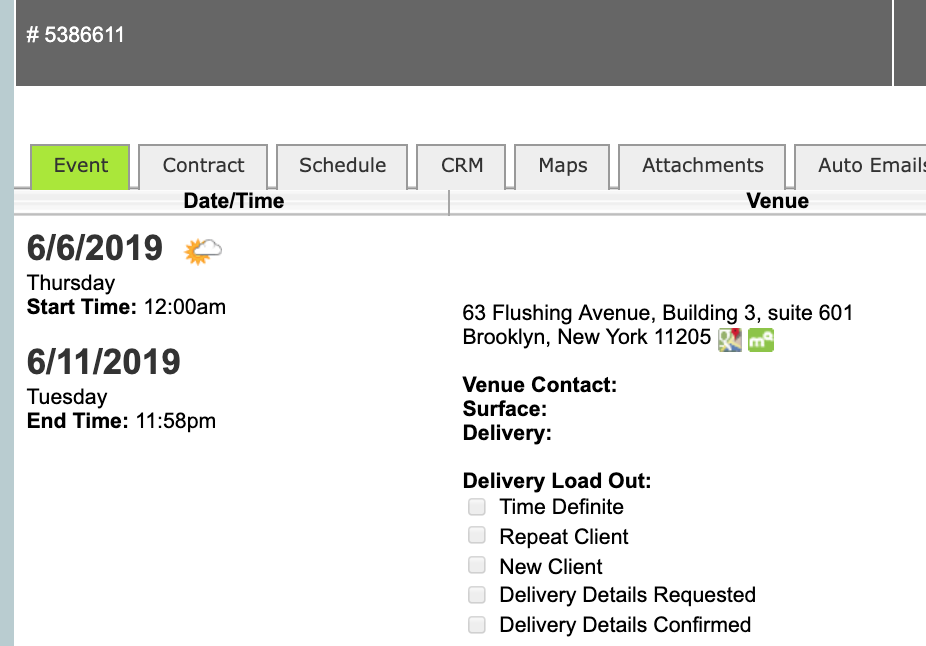Open the Google Maps icon after the address
The height and width of the screenshot is (646, 926).
coord(730,340)
